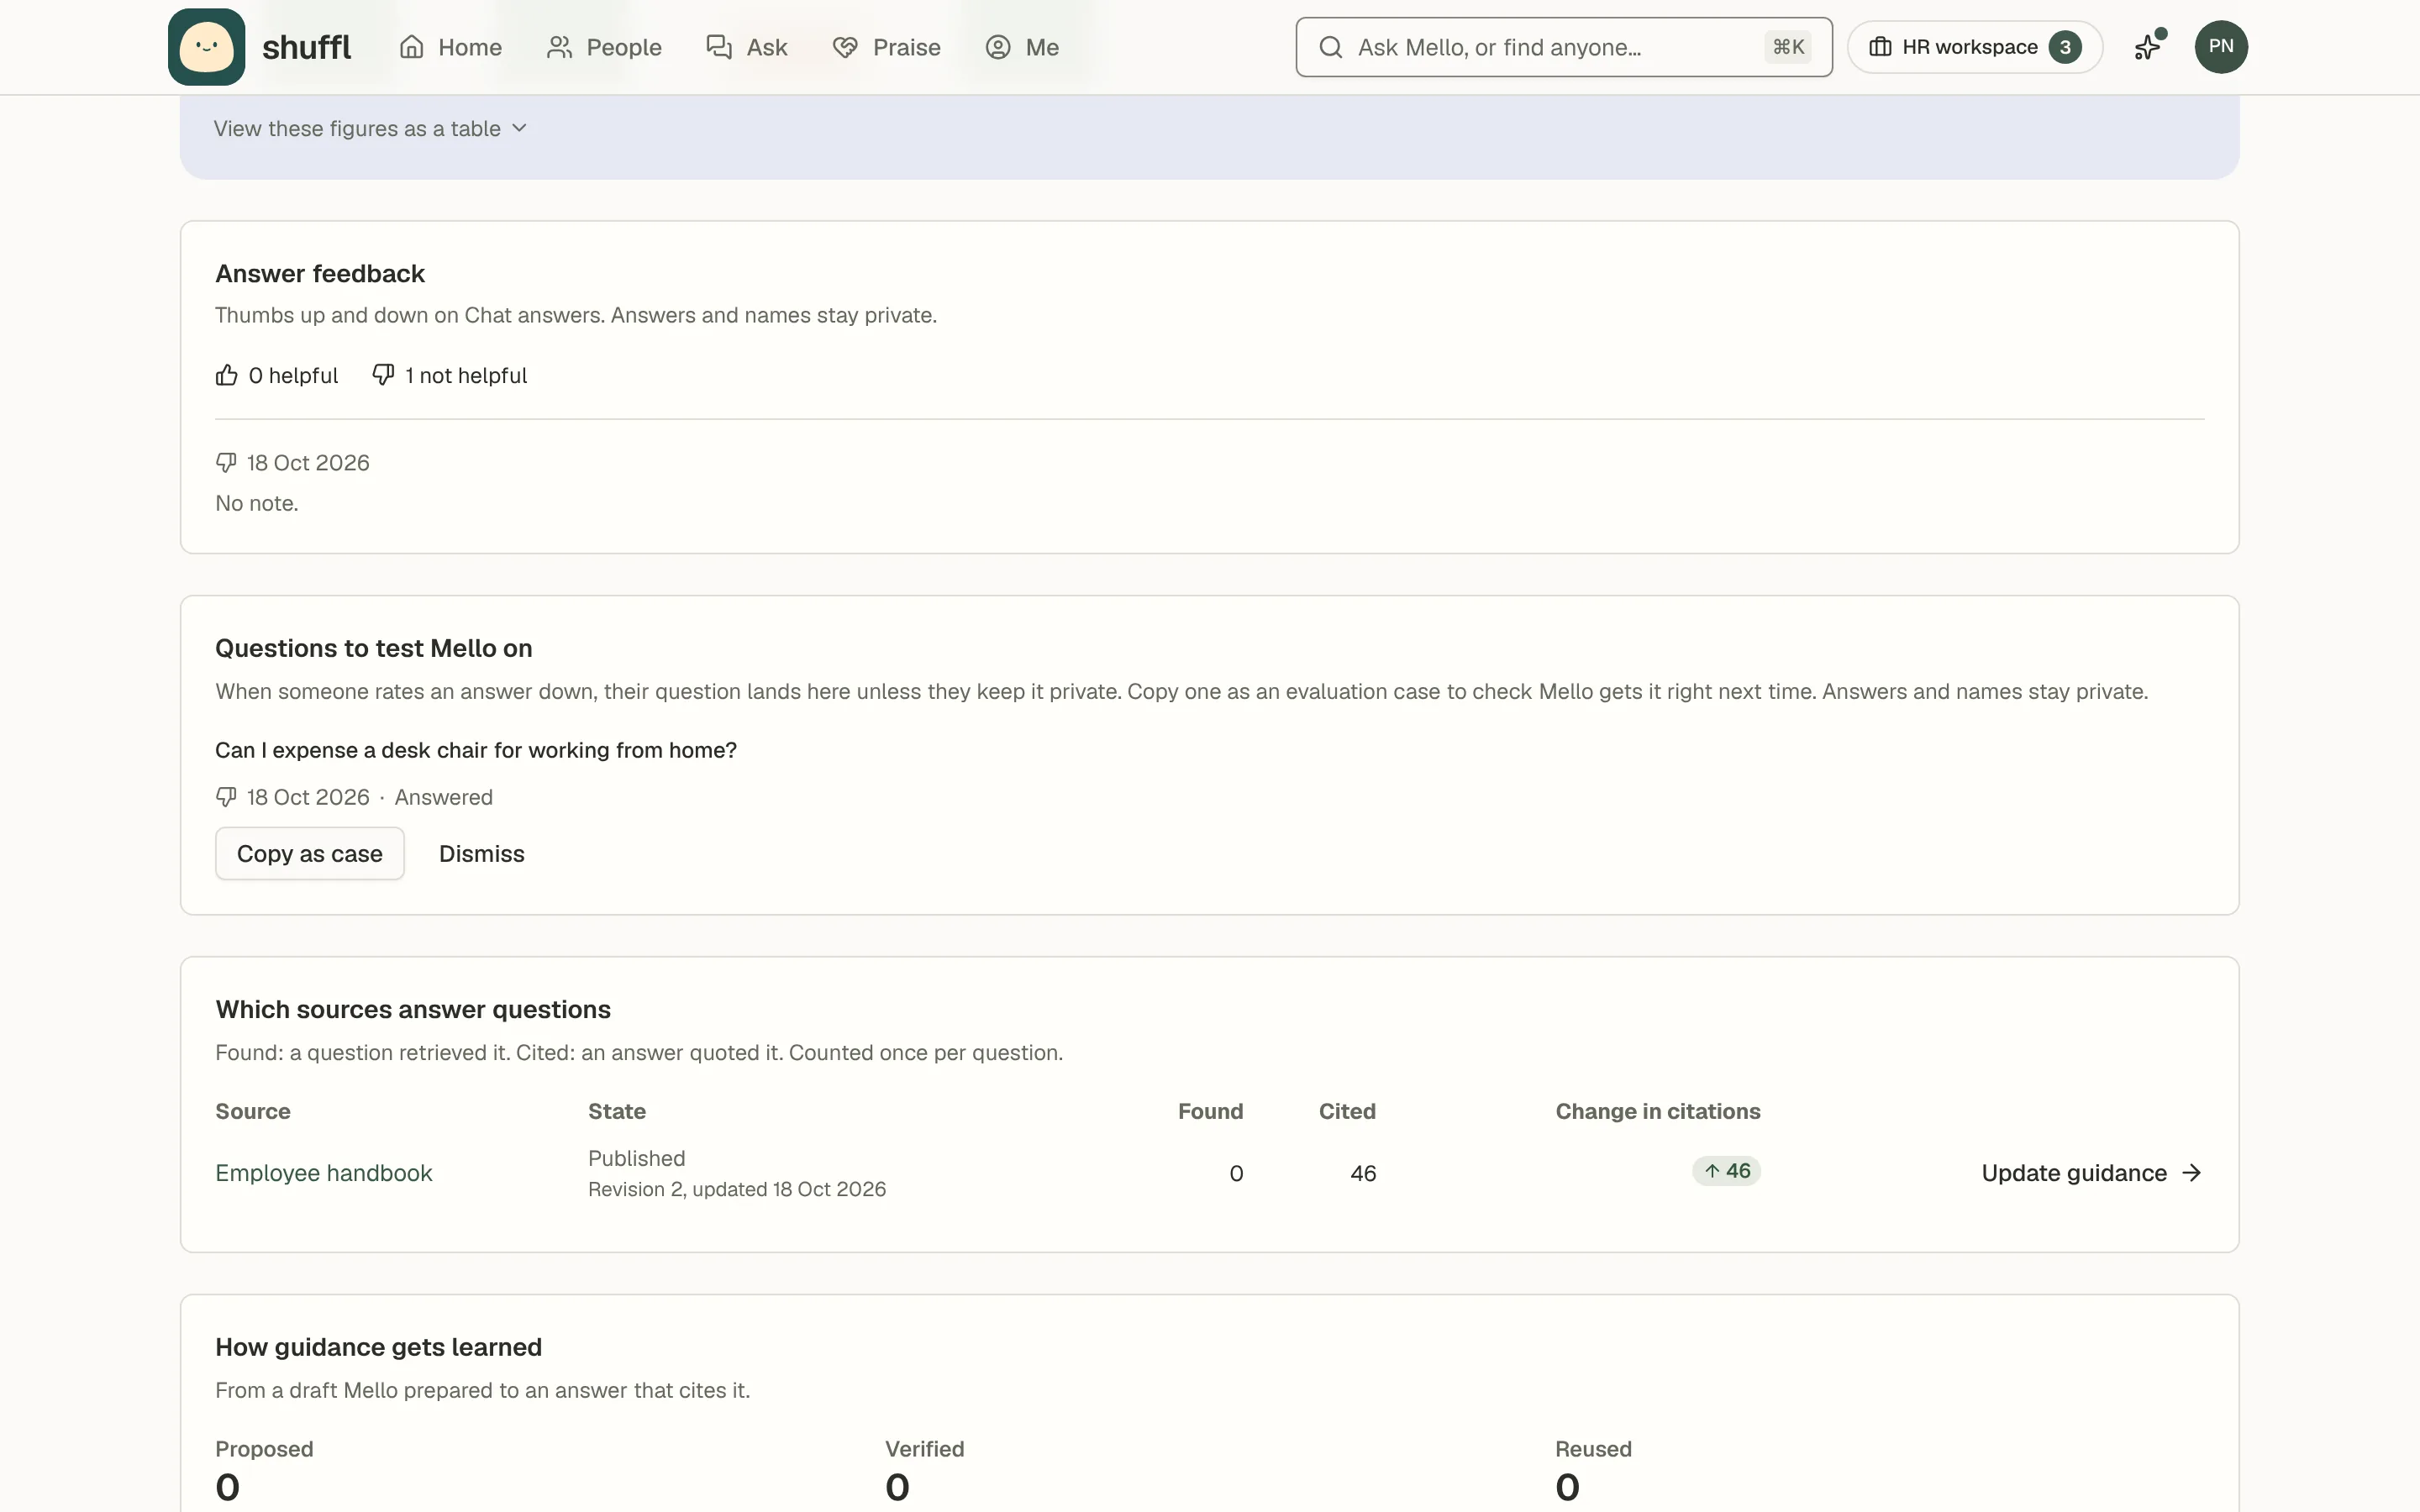Click the thumbs up icon by 0 helpful
This screenshot has width=2420, height=1512.
click(x=227, y=375)
